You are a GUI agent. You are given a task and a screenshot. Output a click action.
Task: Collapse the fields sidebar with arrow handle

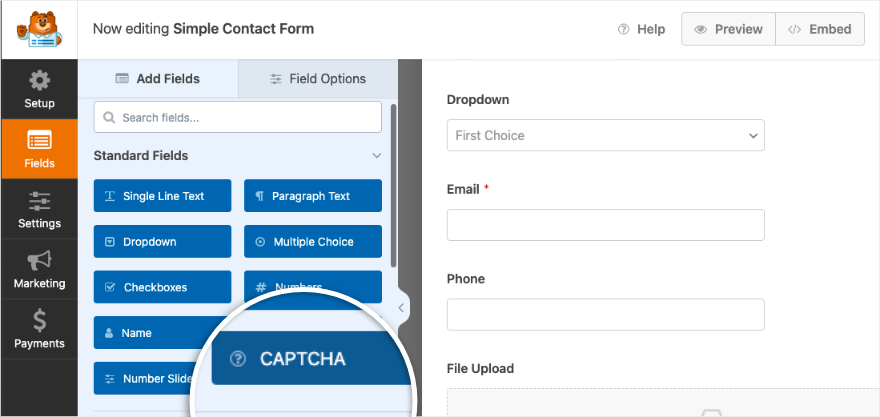click(x=402, y=308)
